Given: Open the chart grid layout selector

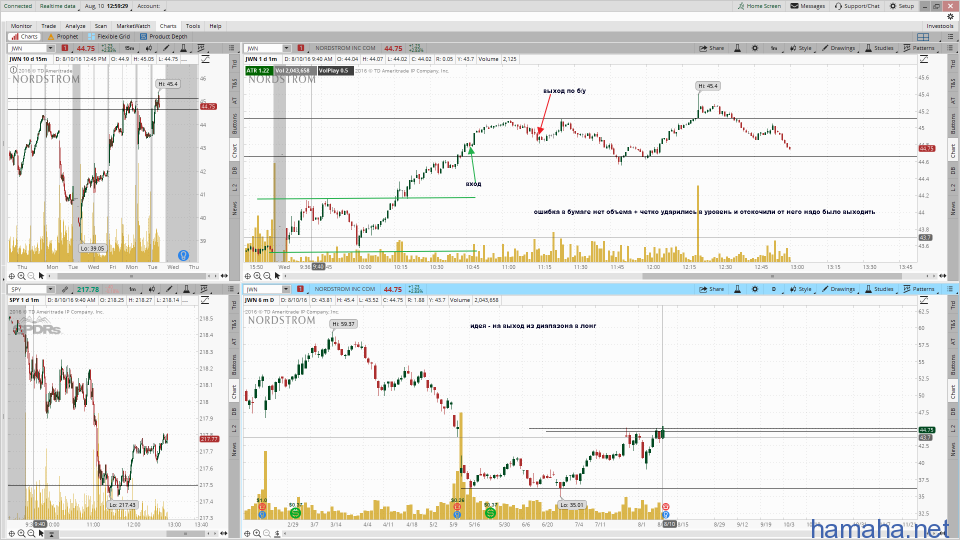Looking at the screenshot, I should tap(923, 37).
